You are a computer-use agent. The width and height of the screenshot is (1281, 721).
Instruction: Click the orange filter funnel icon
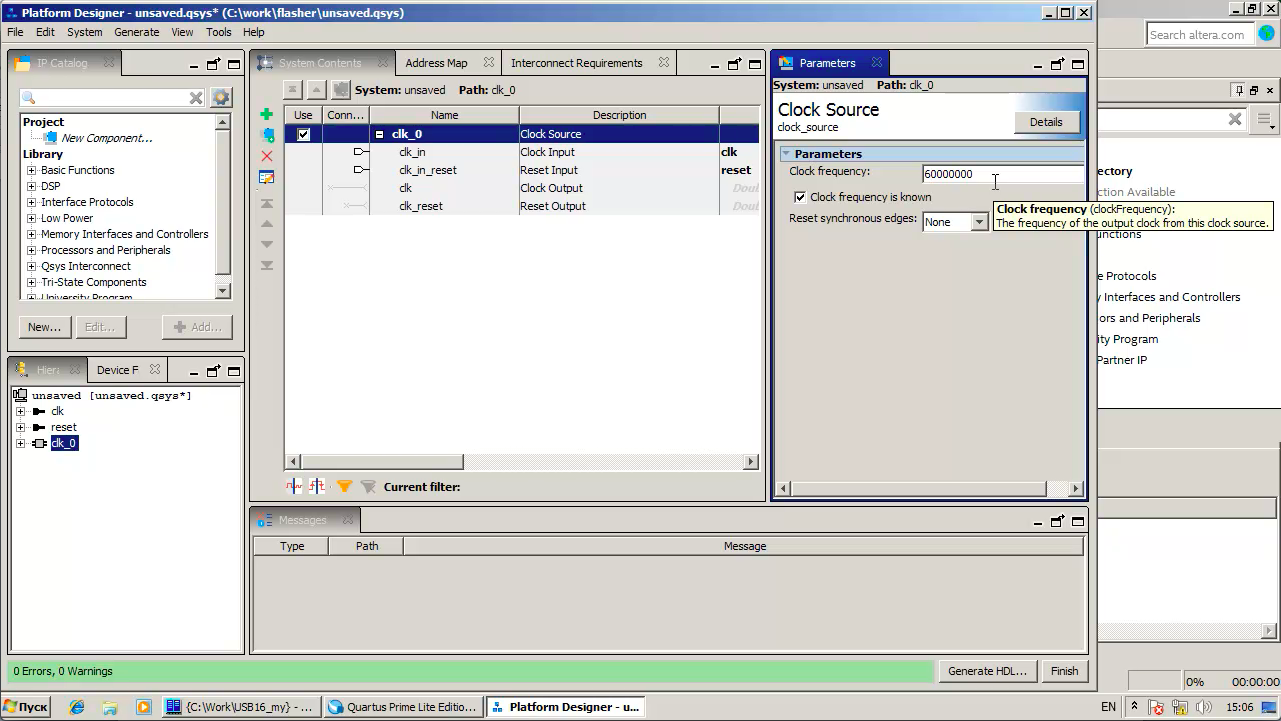click(x=344, y=487)
